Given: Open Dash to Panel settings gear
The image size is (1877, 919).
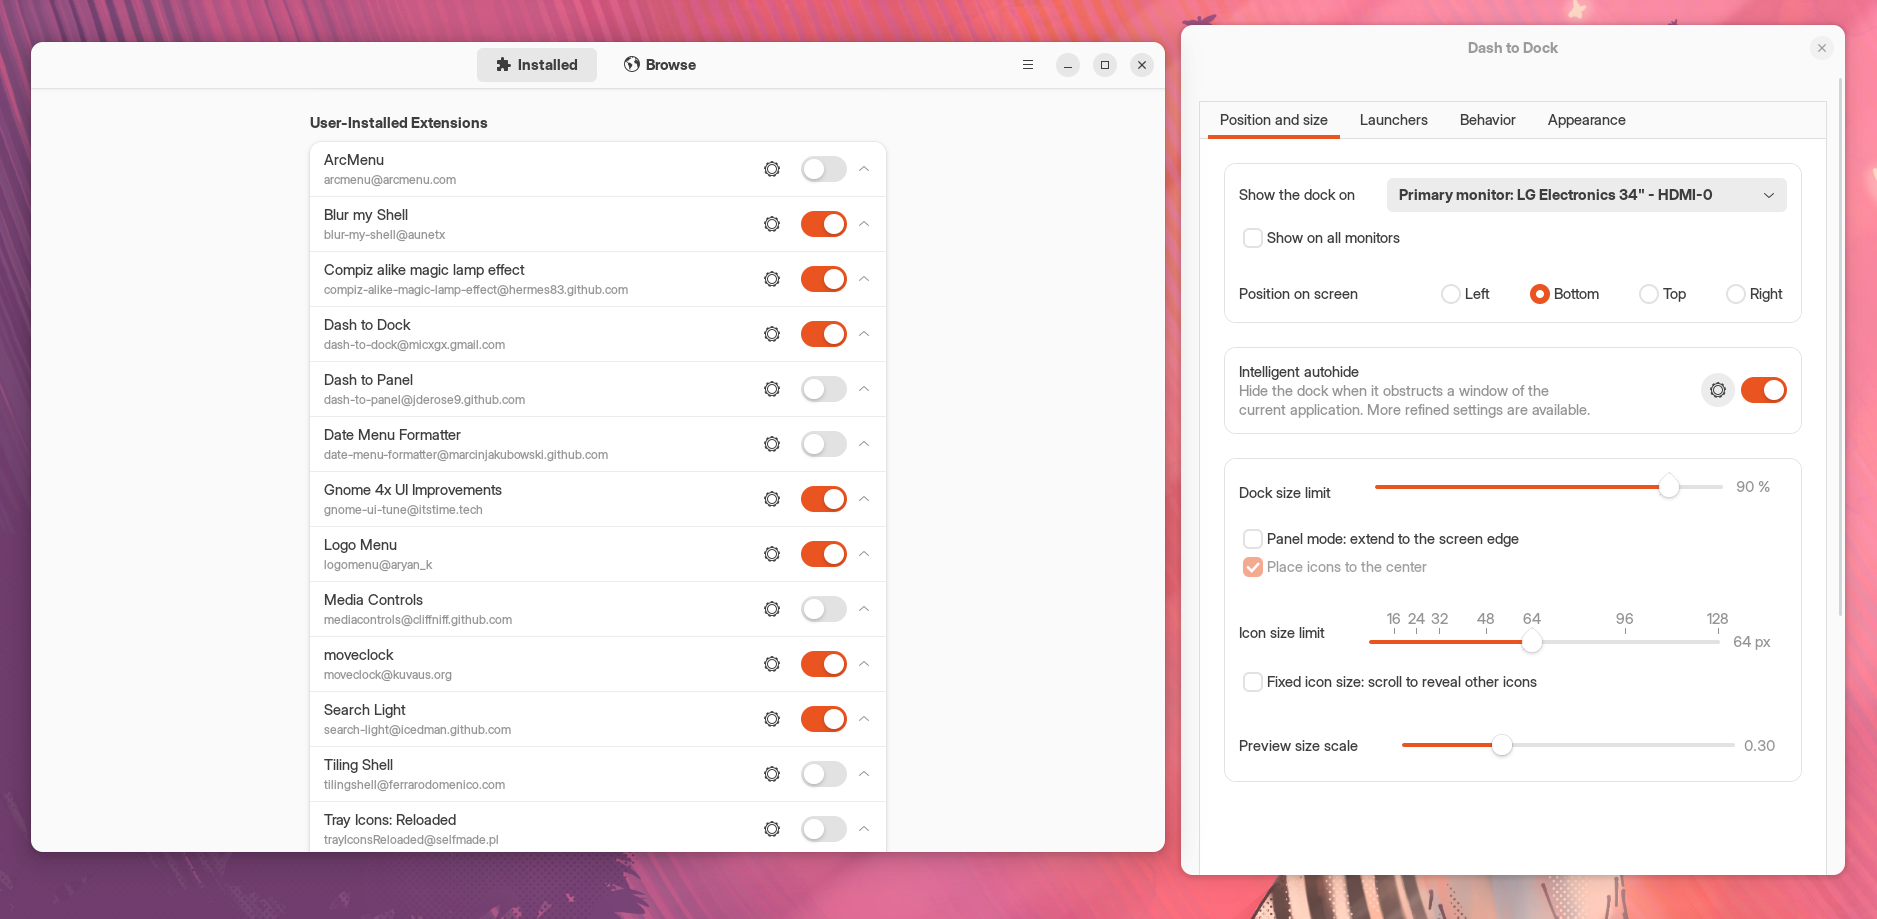Looking at the screenshot, I should pos(772,389).
